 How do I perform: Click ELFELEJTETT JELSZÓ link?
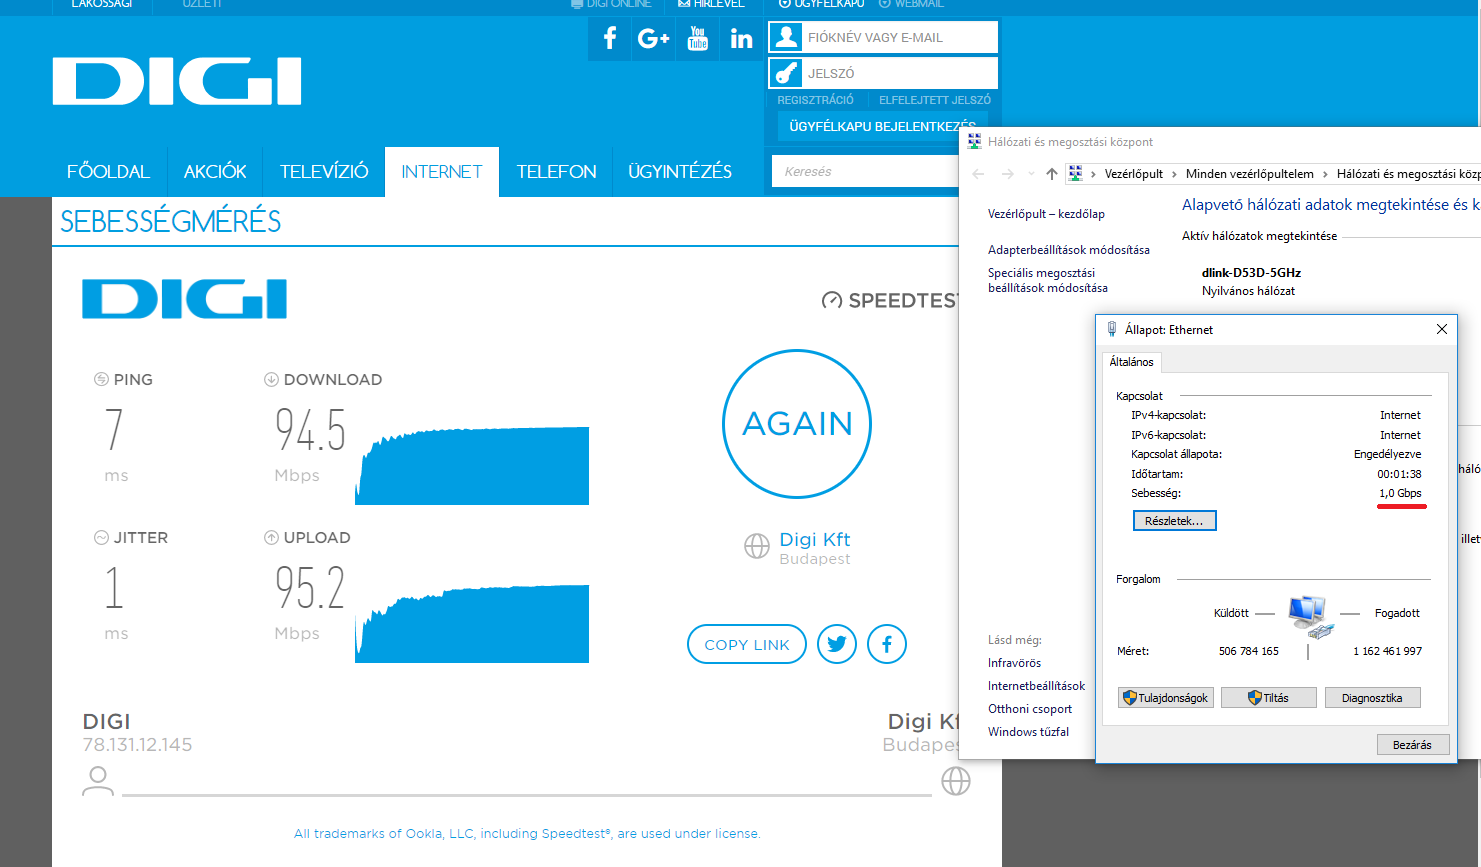point(935,100)
